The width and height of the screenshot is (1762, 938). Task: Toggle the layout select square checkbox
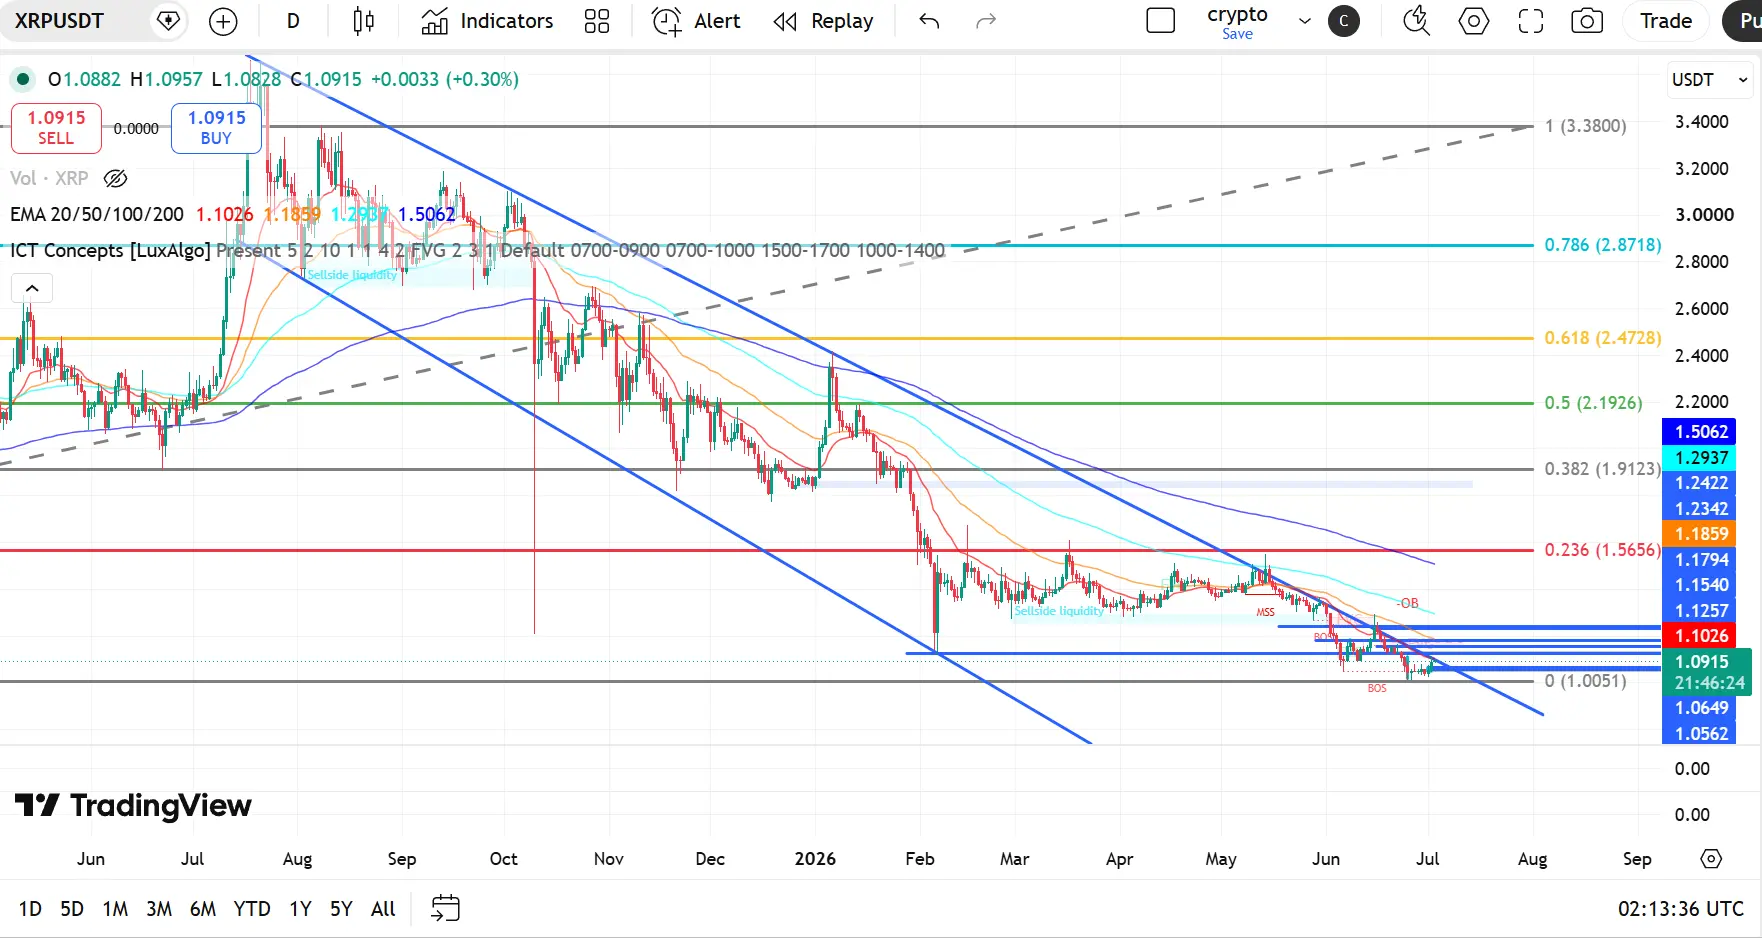(1160, 21)
